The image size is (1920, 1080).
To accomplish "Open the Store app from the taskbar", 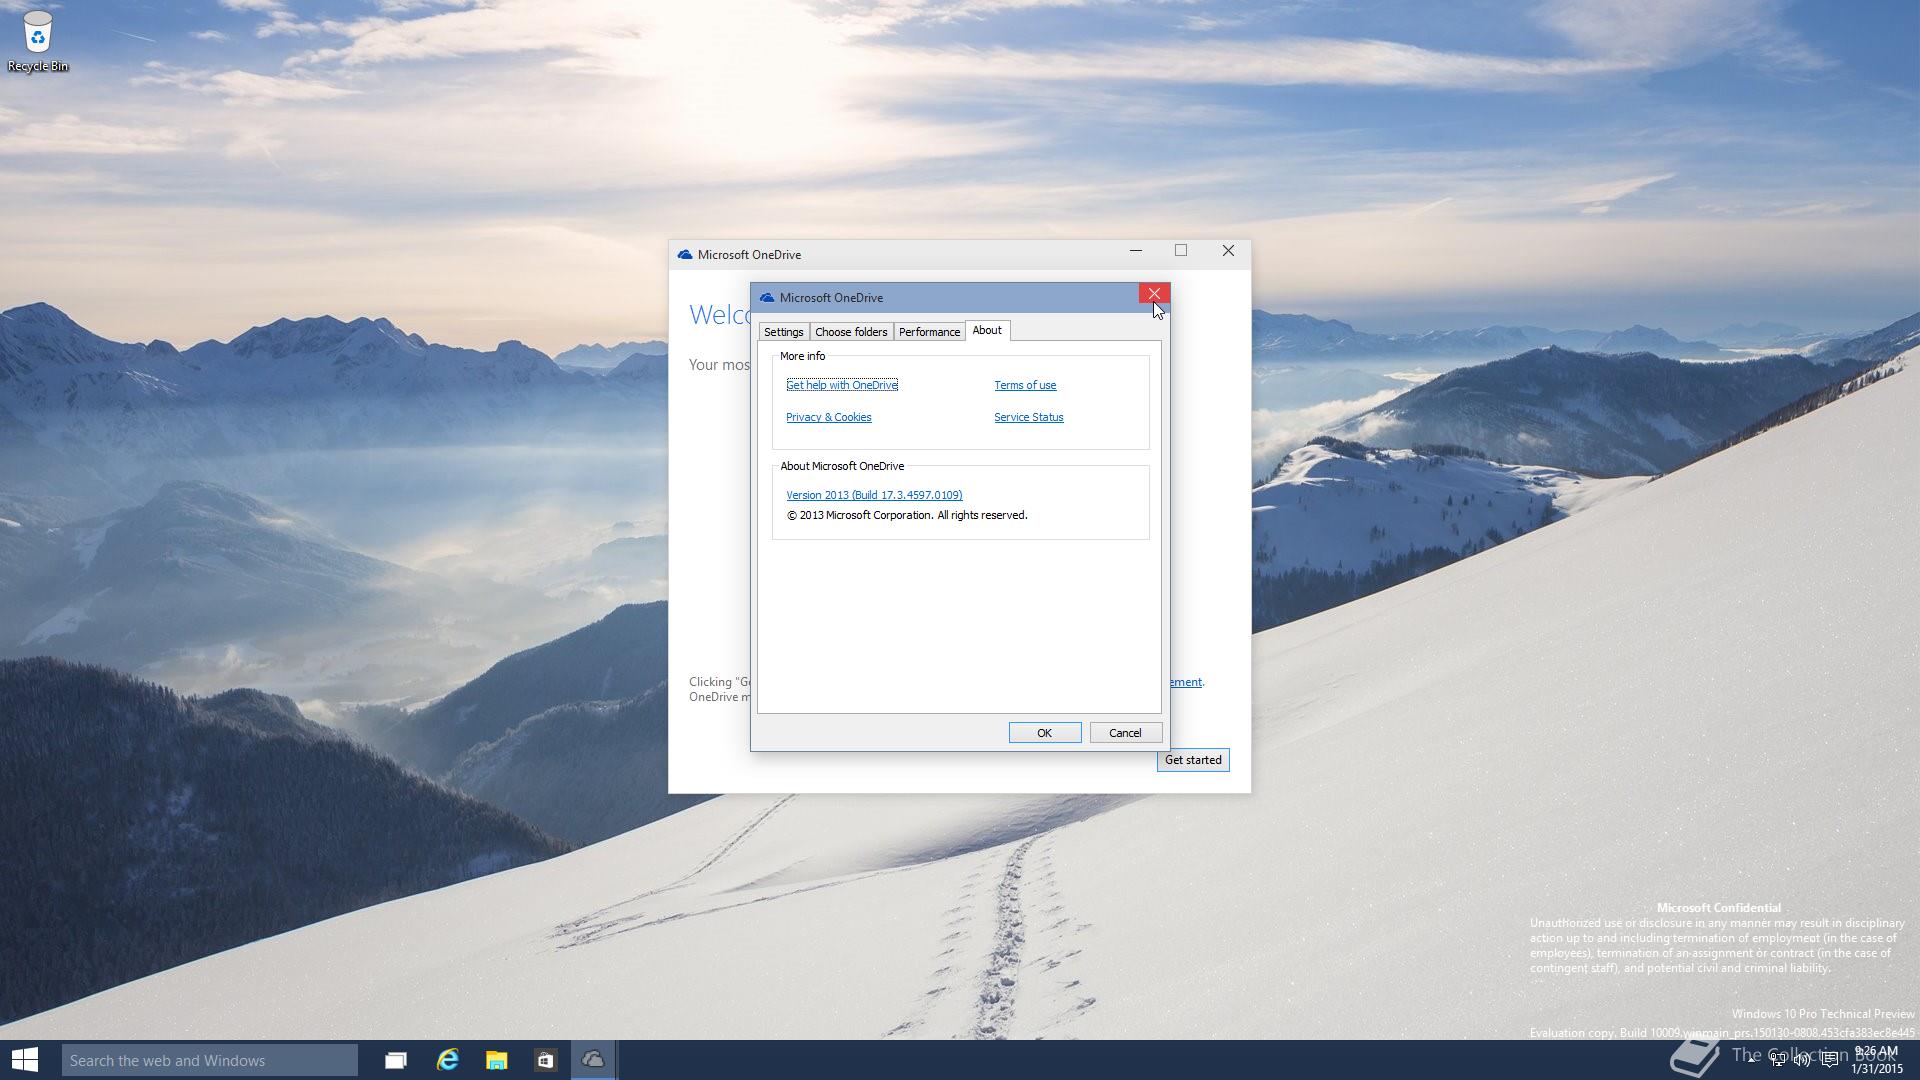I will [545, 1060].
